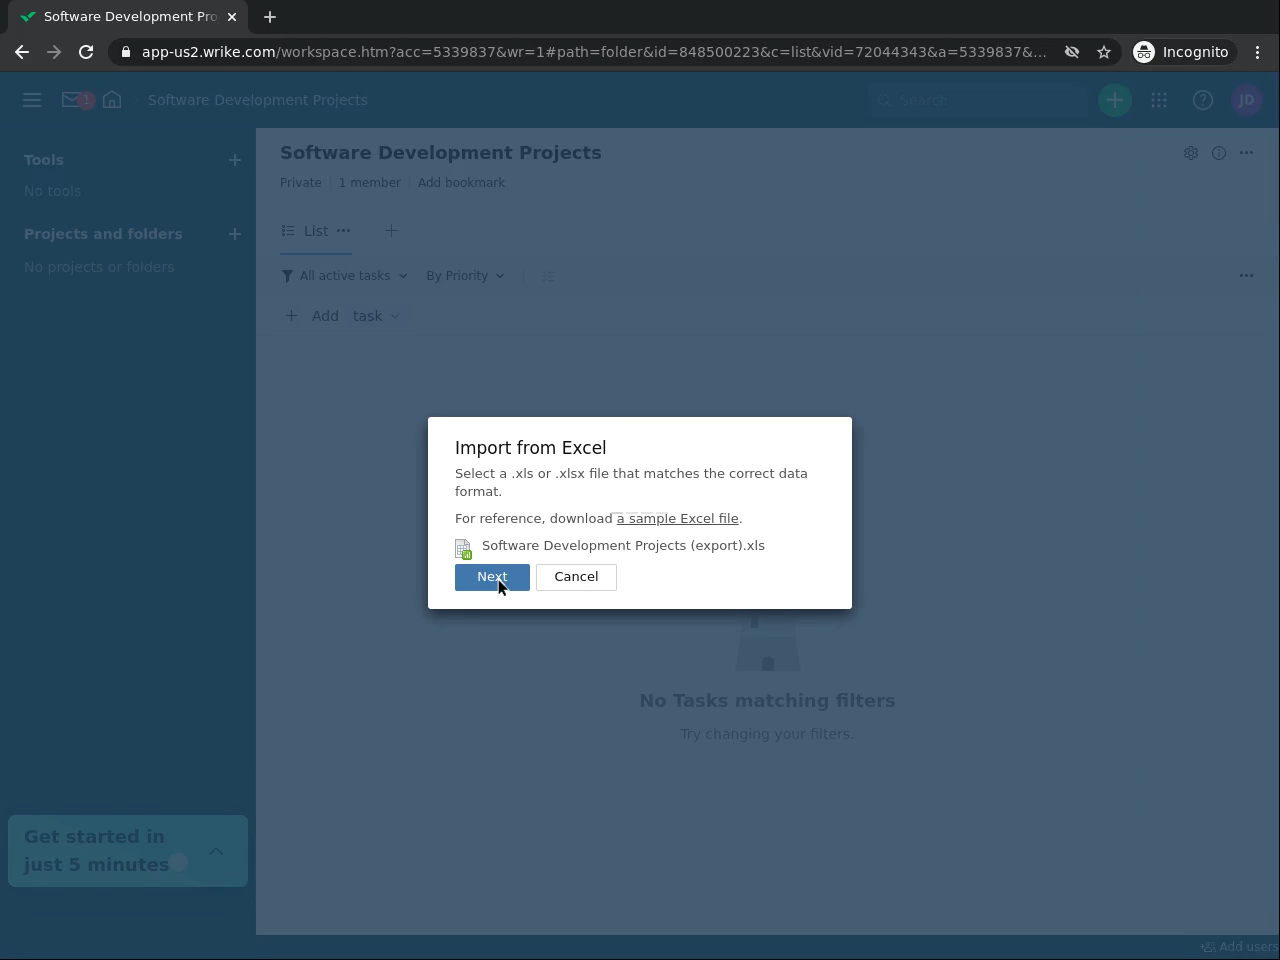Image resolution: width=1280 pixels, height=960 pixels.
Task: Click the green create plus button
Action: click(x=1115, y=100)
